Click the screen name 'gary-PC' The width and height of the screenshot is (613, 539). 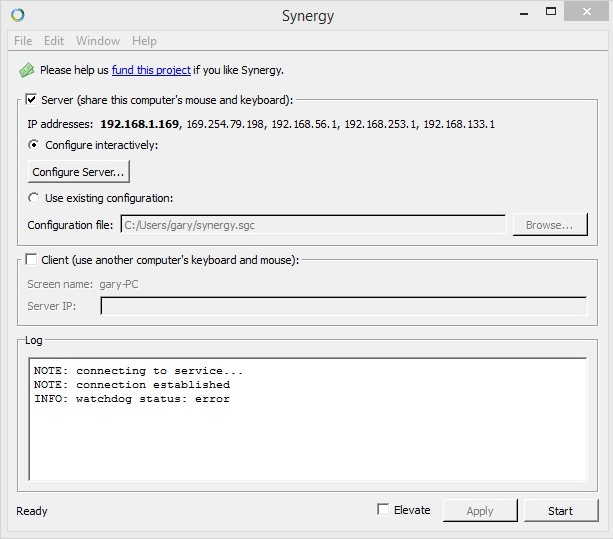coord(119,284)
